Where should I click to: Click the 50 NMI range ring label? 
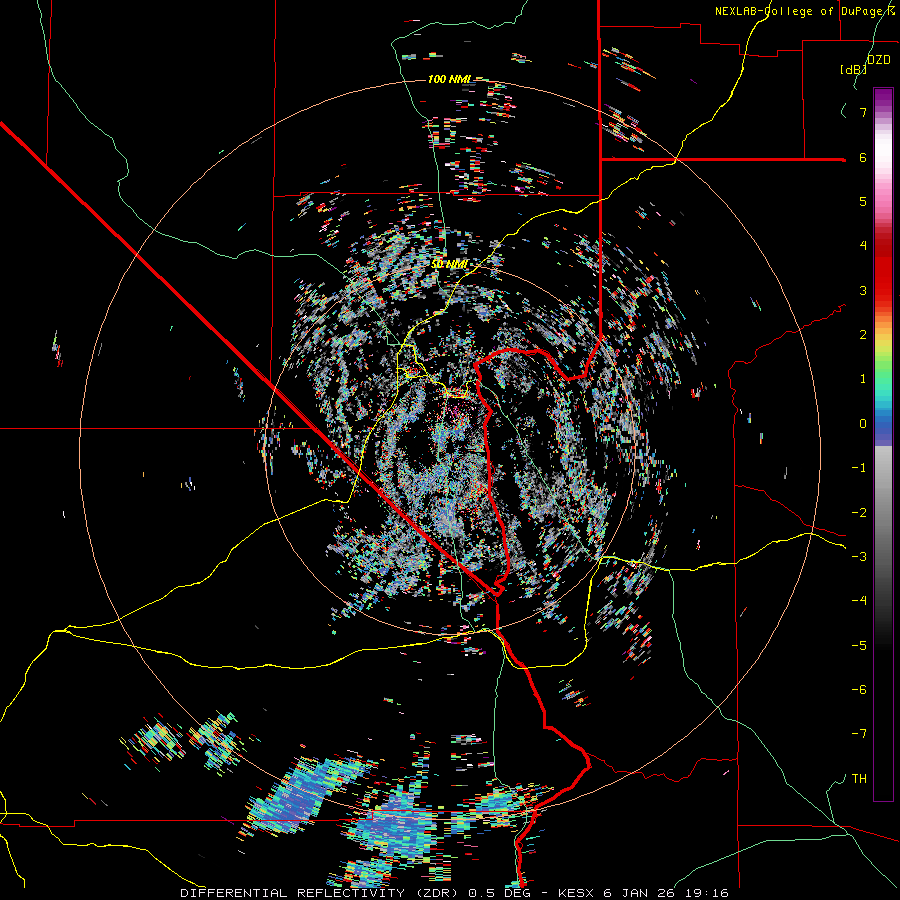click(x=449, y=264)
